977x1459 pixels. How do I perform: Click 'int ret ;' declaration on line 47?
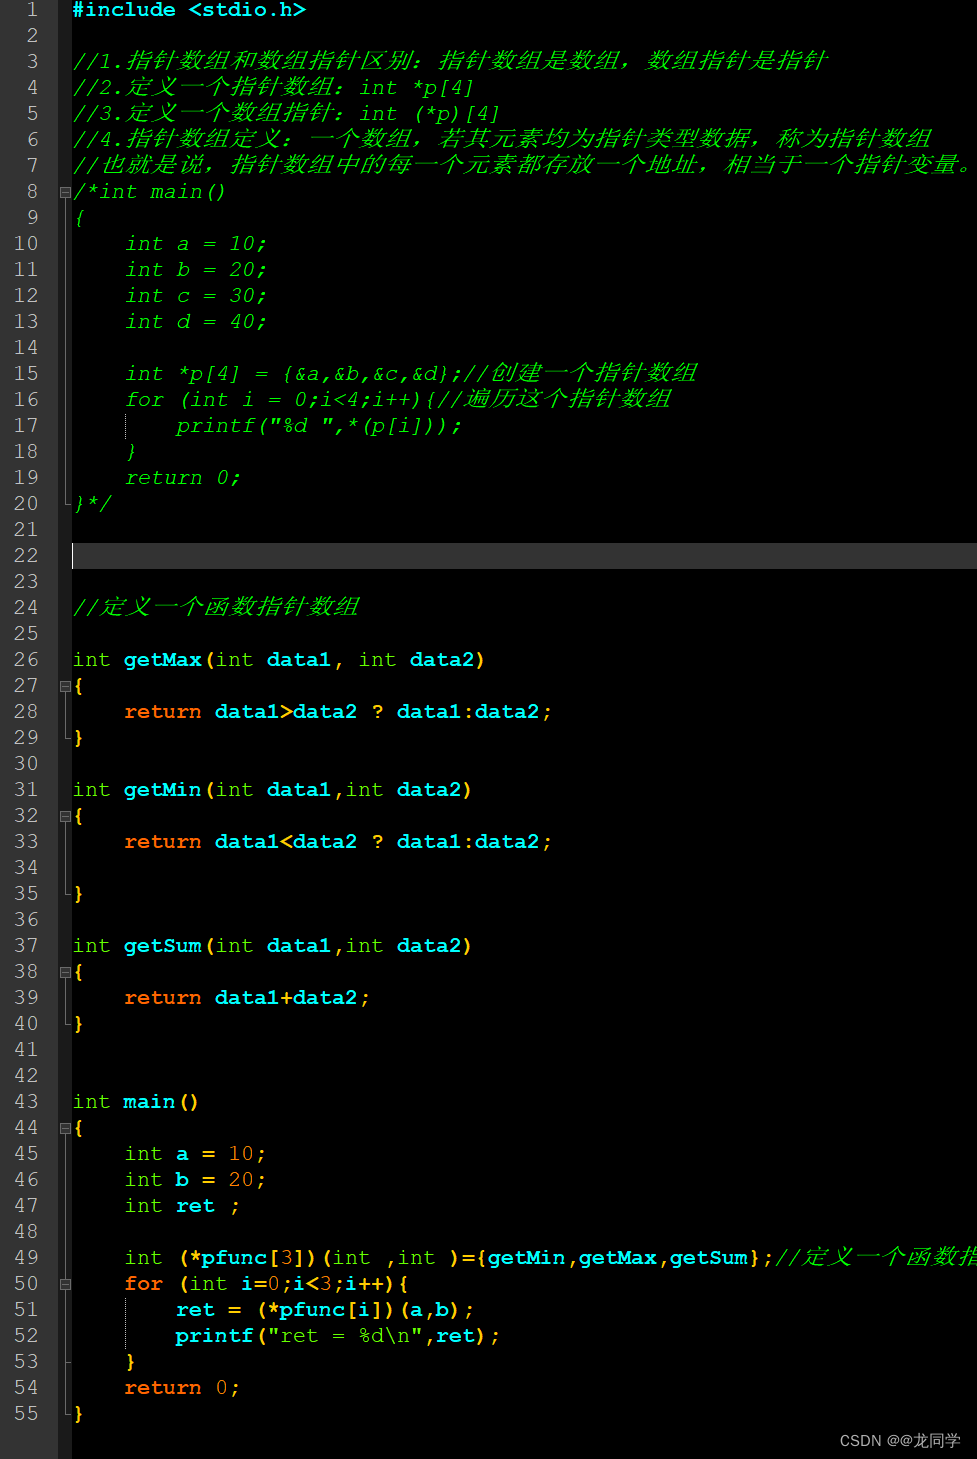[x=182, y=1206]
